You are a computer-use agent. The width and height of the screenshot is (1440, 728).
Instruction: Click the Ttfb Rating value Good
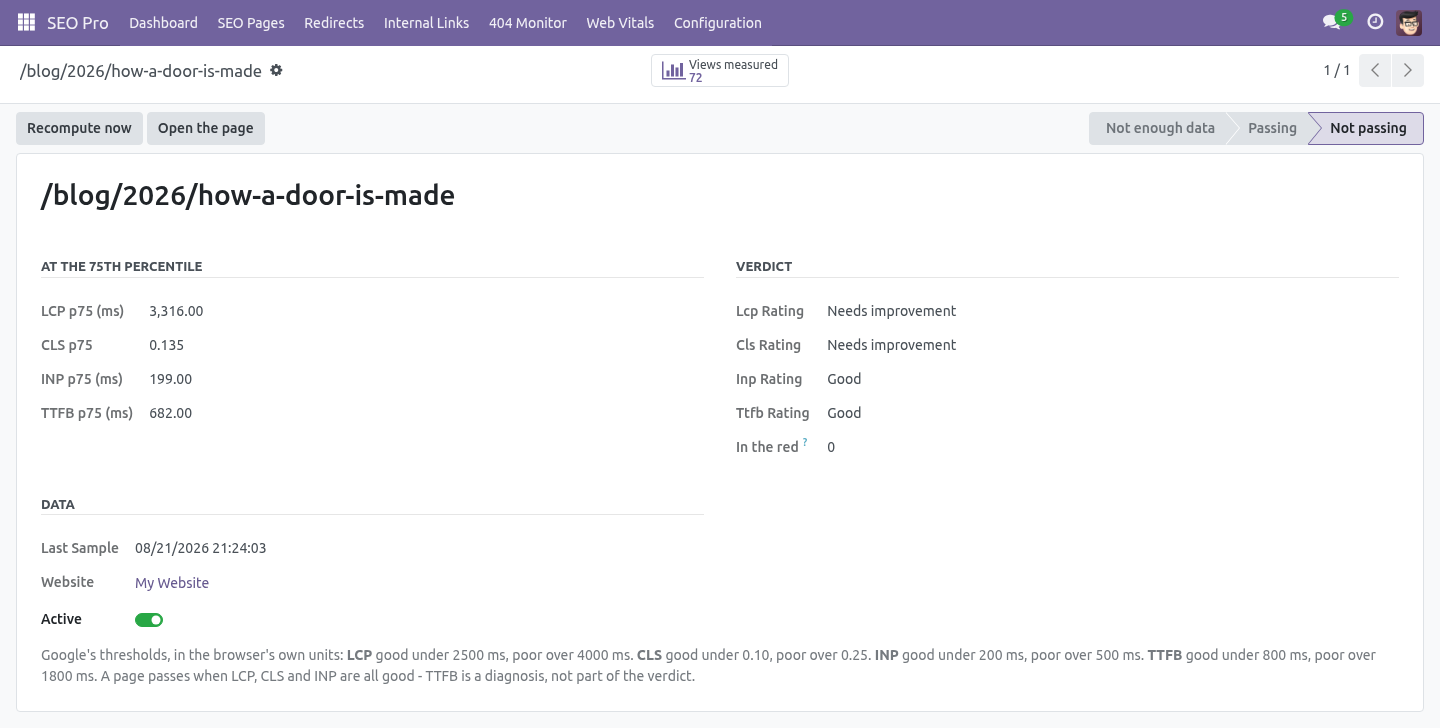click(x=844, y=413)
